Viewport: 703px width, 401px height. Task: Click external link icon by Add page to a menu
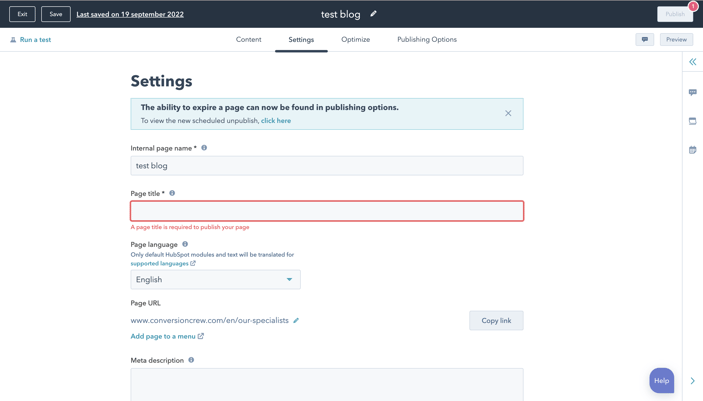point(201,336)
